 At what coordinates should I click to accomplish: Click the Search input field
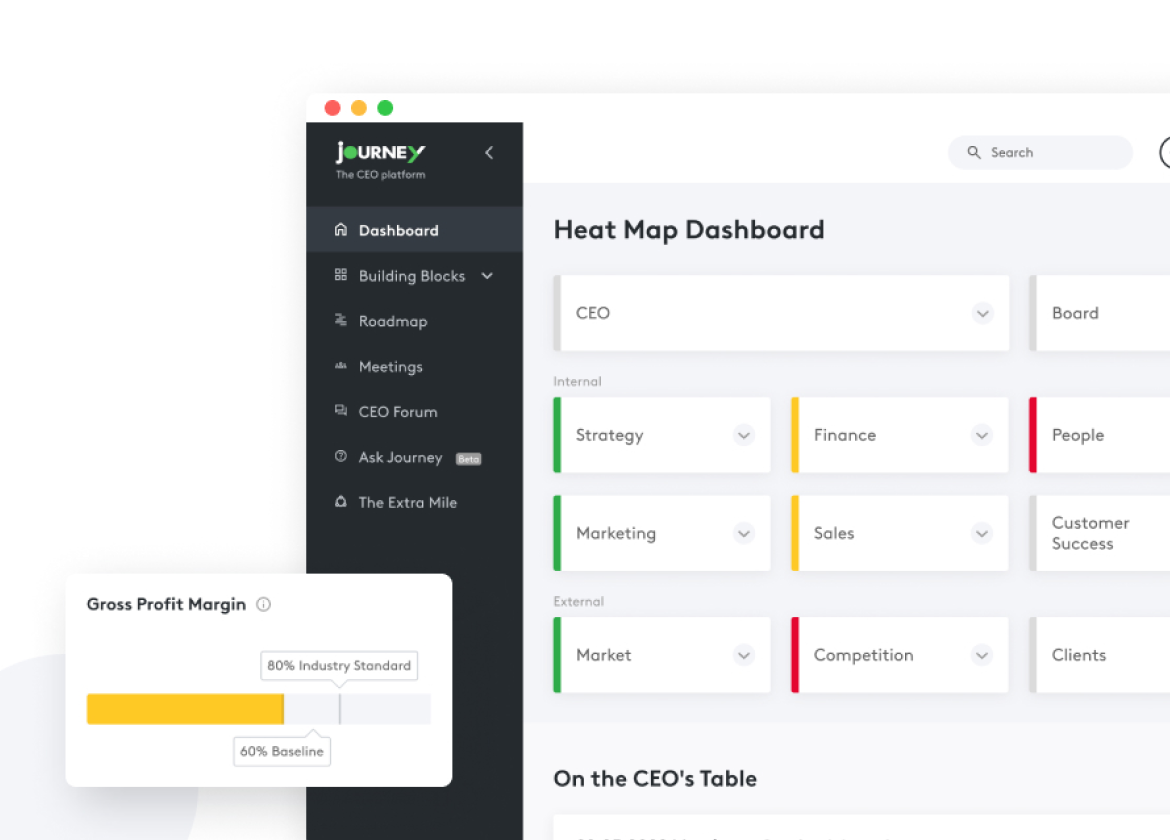point(1050,153)
